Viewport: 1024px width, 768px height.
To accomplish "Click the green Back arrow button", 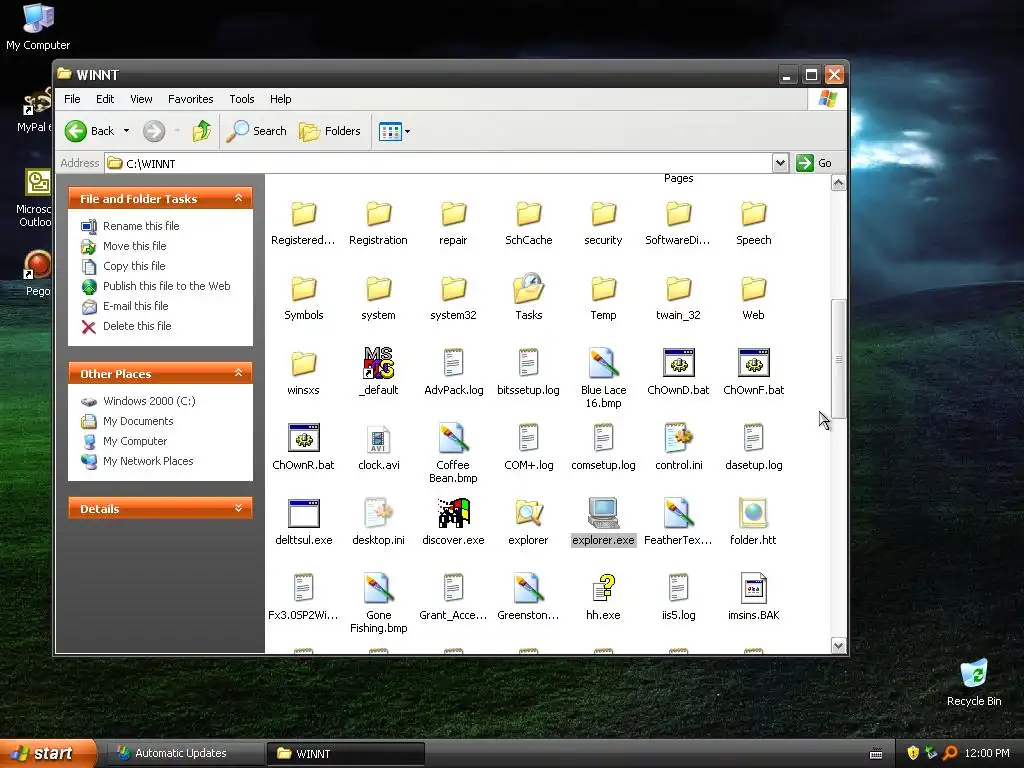I will 76,131.
